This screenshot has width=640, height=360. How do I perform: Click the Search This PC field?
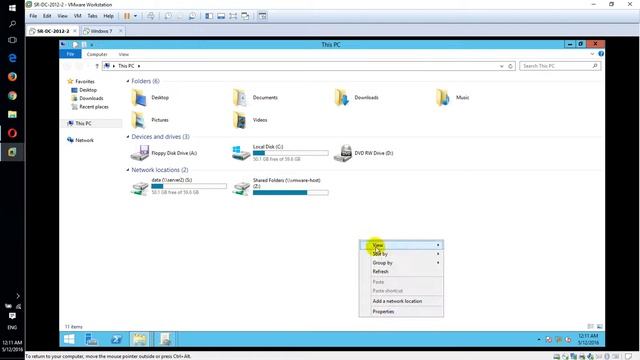tap(560, 66)
